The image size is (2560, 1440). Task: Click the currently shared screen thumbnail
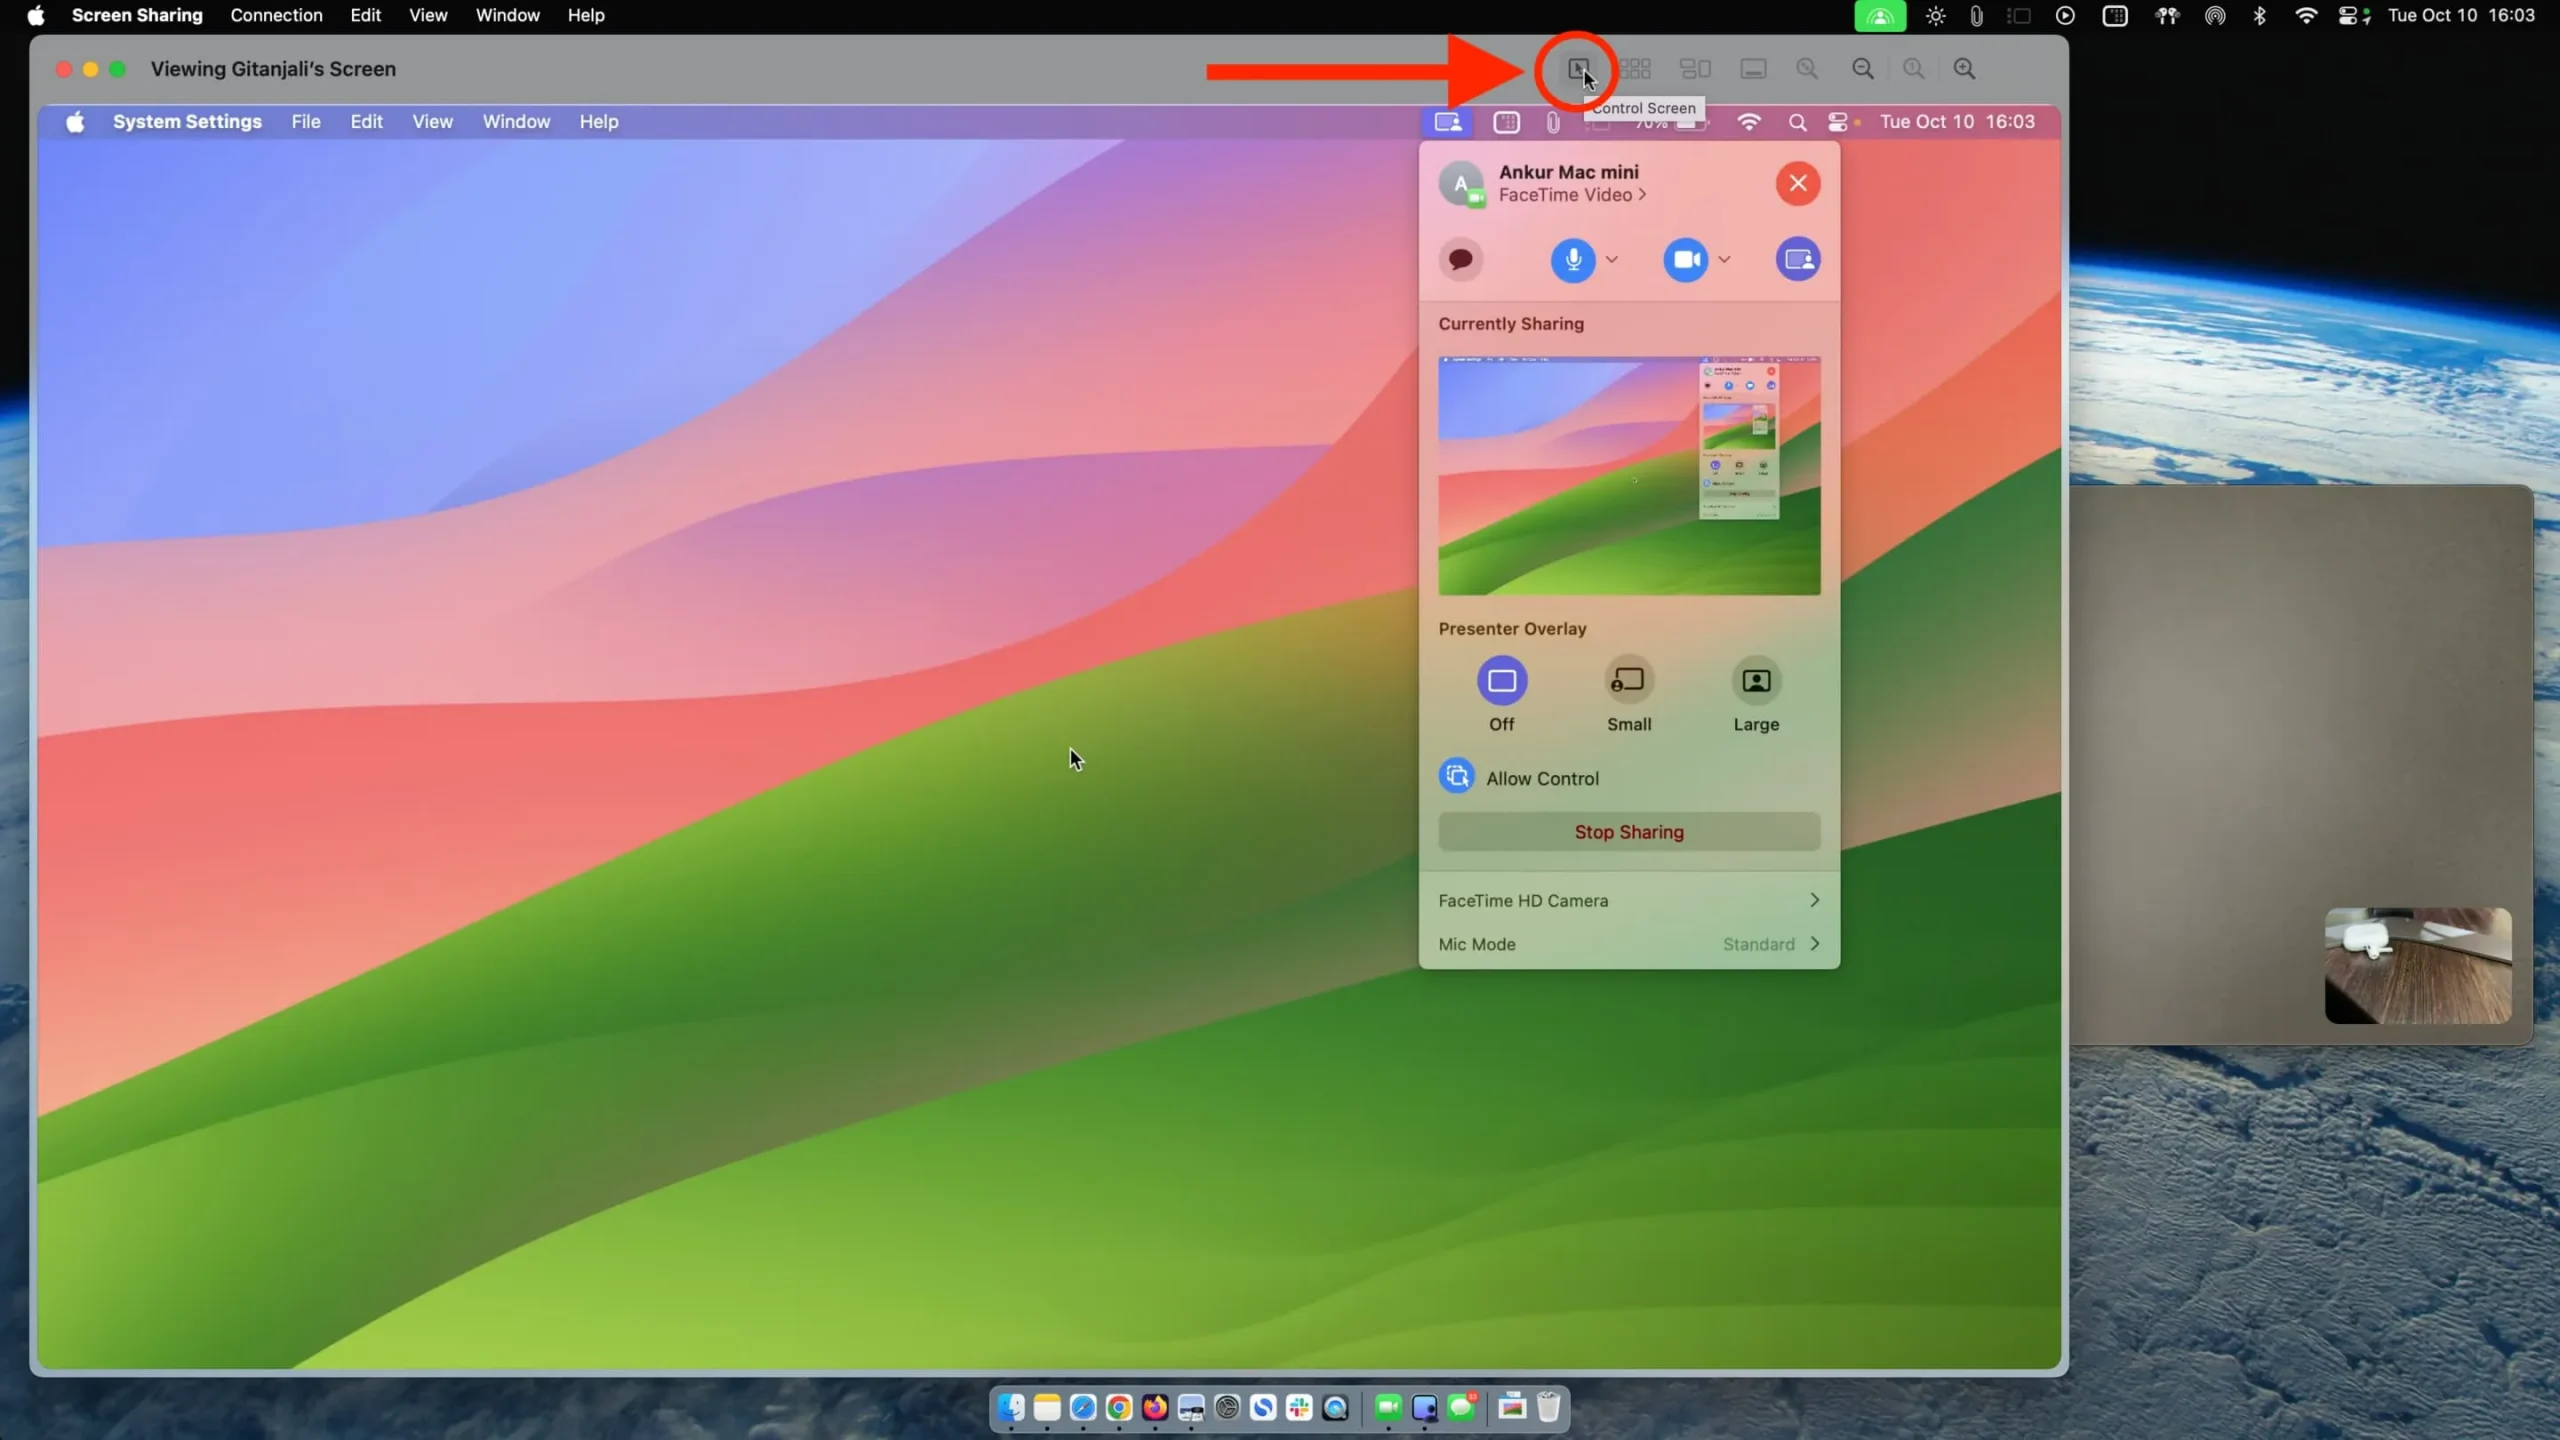coord(1630,473)
